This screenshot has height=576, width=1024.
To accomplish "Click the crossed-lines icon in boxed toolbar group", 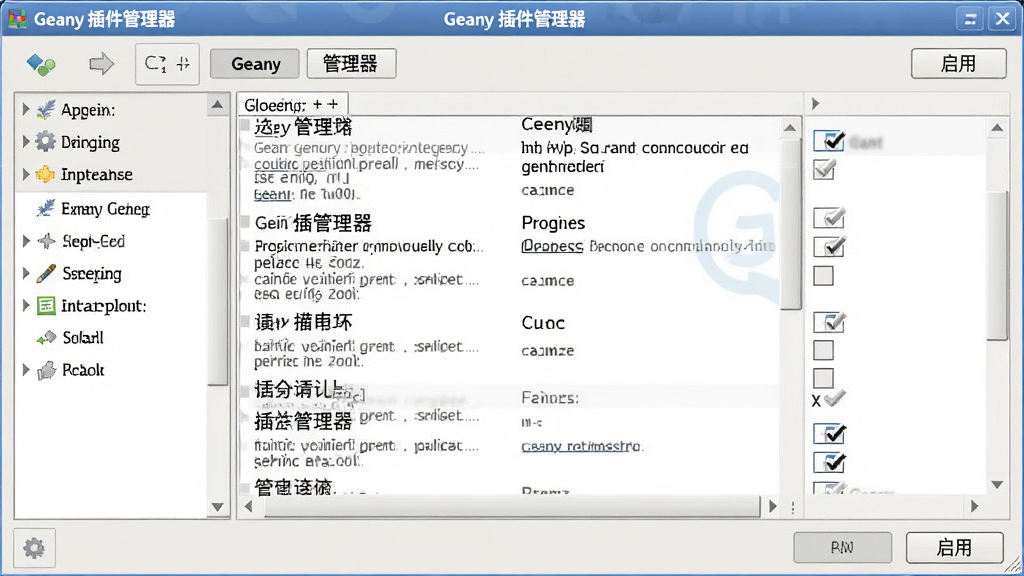I will coord(184,64).
